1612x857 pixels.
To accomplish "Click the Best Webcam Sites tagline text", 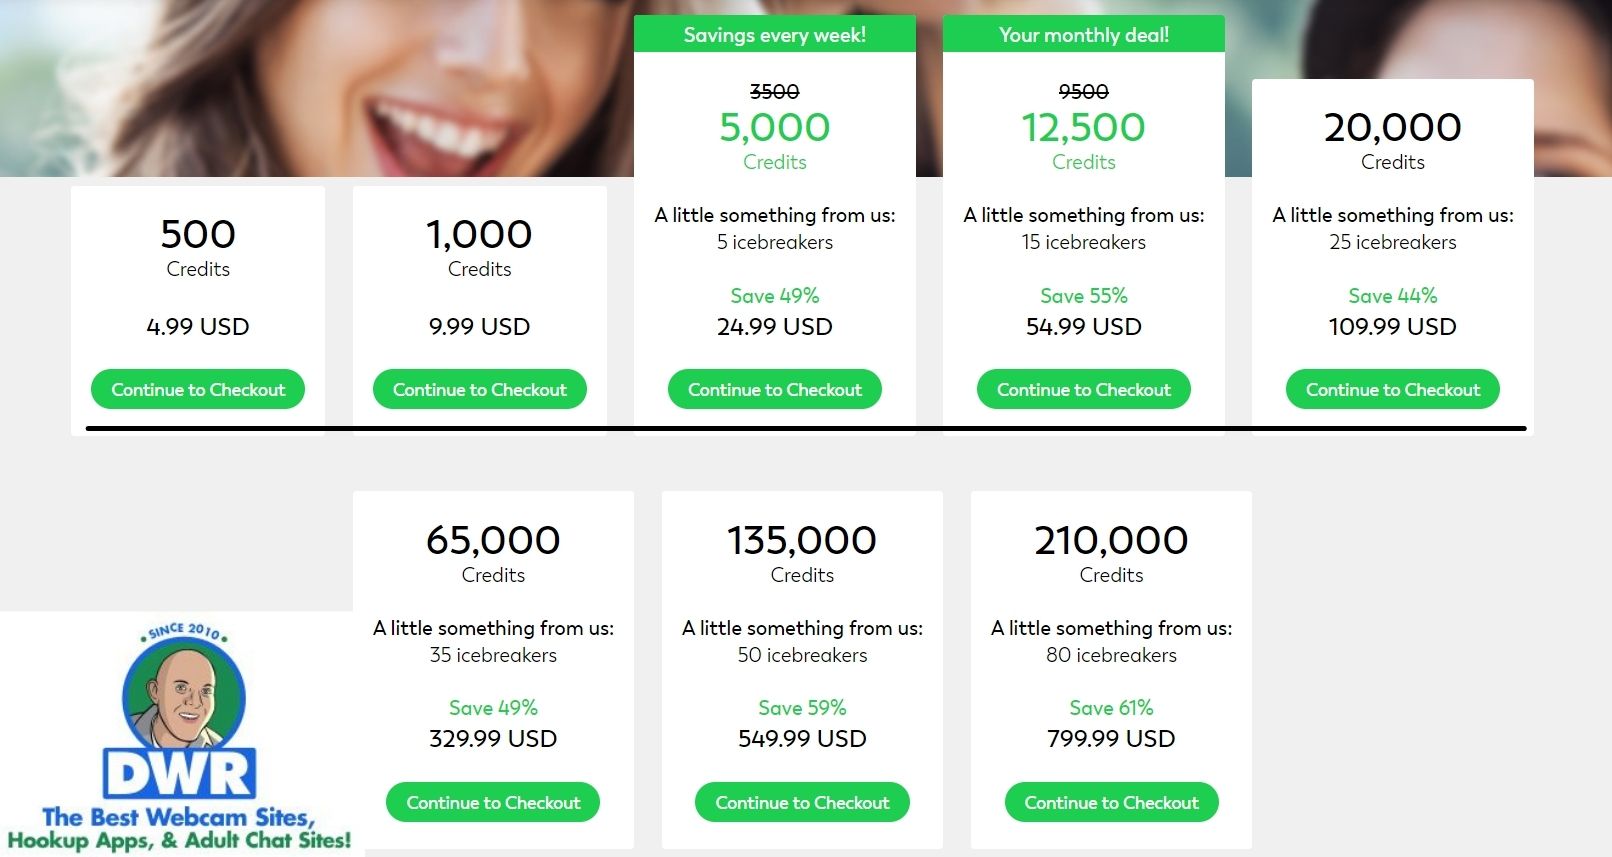I will tap(180, 829).
